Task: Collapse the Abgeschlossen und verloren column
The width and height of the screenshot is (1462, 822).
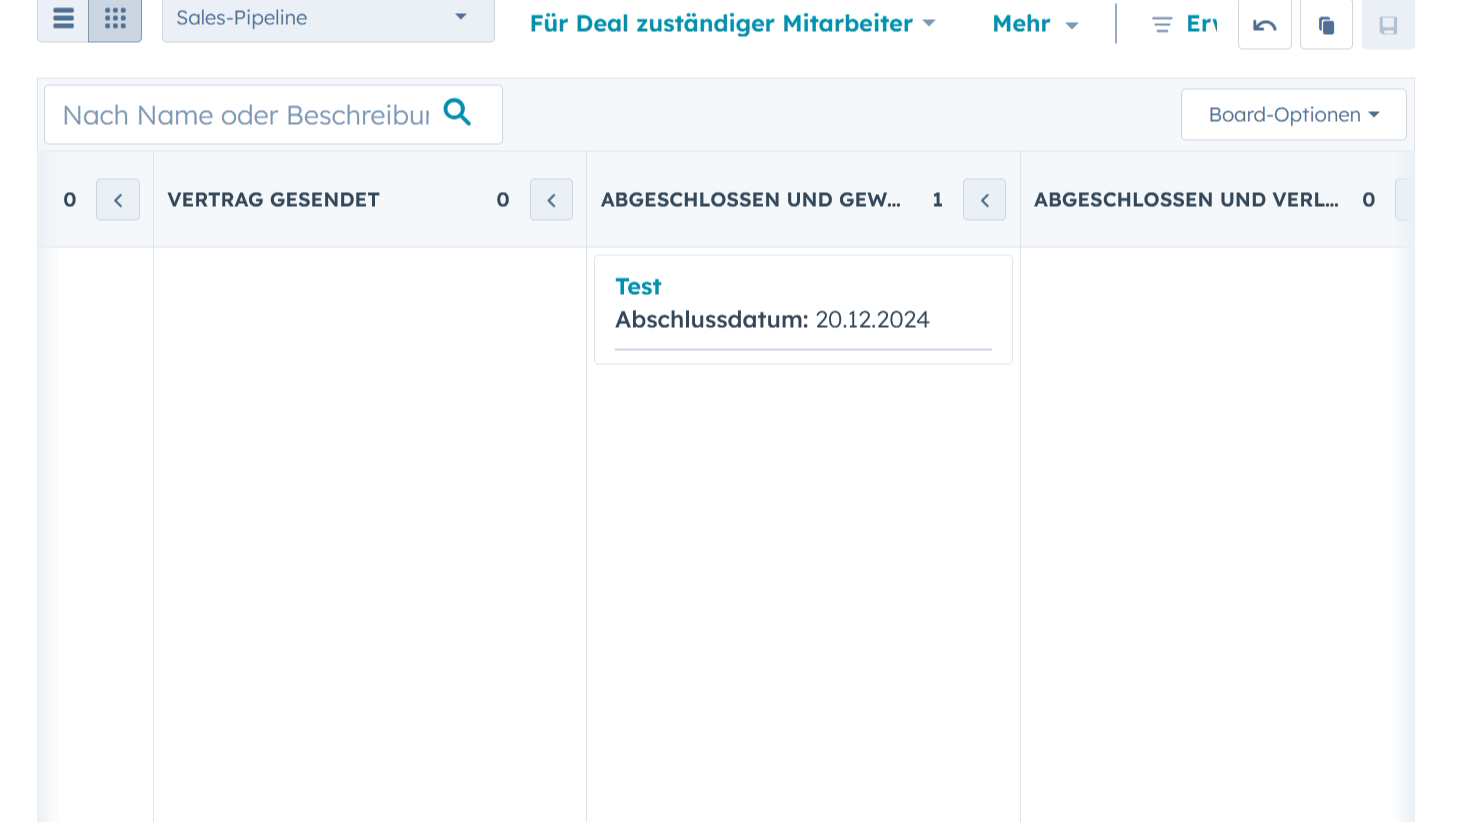Action: point(1403,200)
